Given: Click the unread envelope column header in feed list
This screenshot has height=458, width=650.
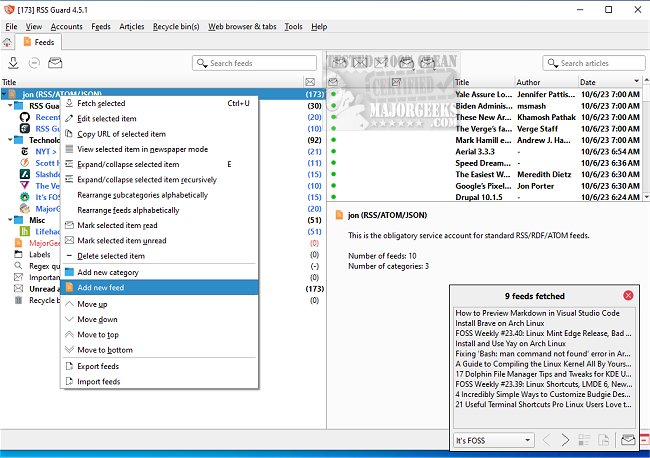Looking at the screenshot, I should pos(310,82).
